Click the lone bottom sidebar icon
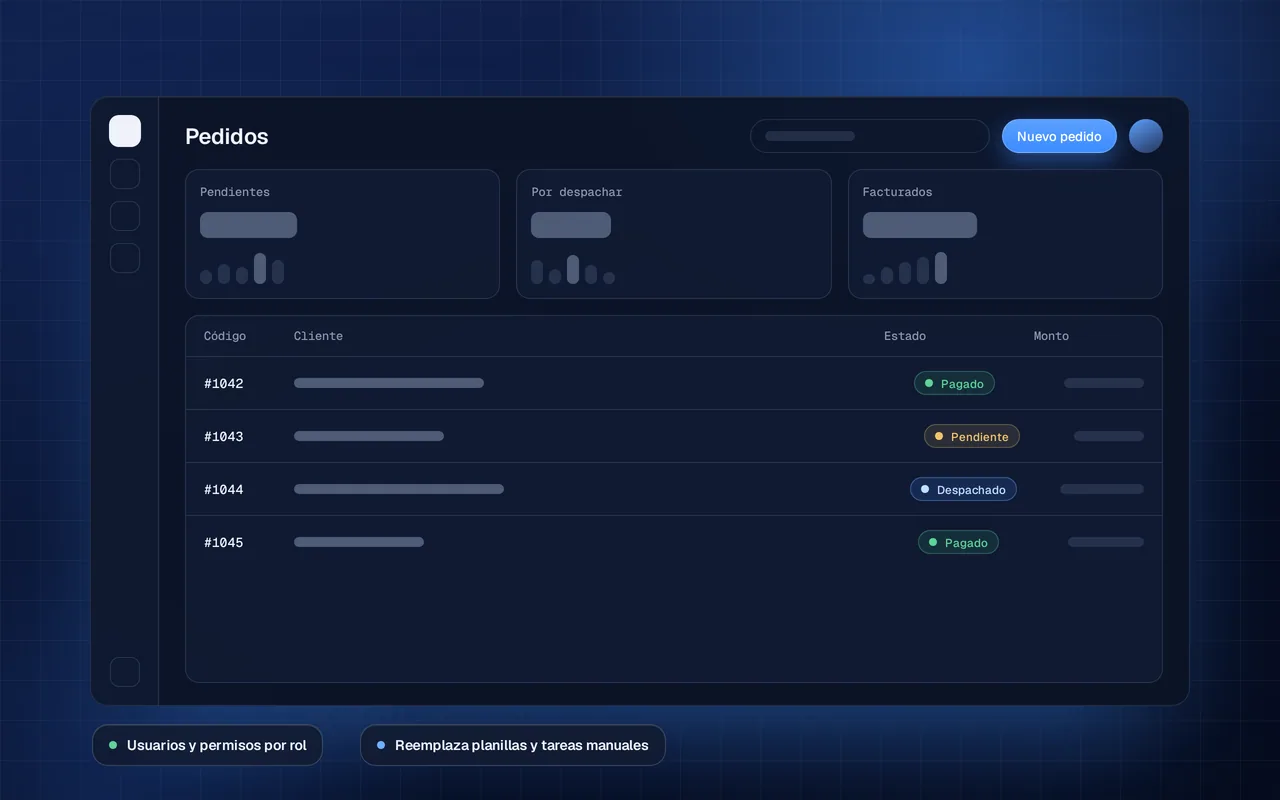 pos(125,672)
